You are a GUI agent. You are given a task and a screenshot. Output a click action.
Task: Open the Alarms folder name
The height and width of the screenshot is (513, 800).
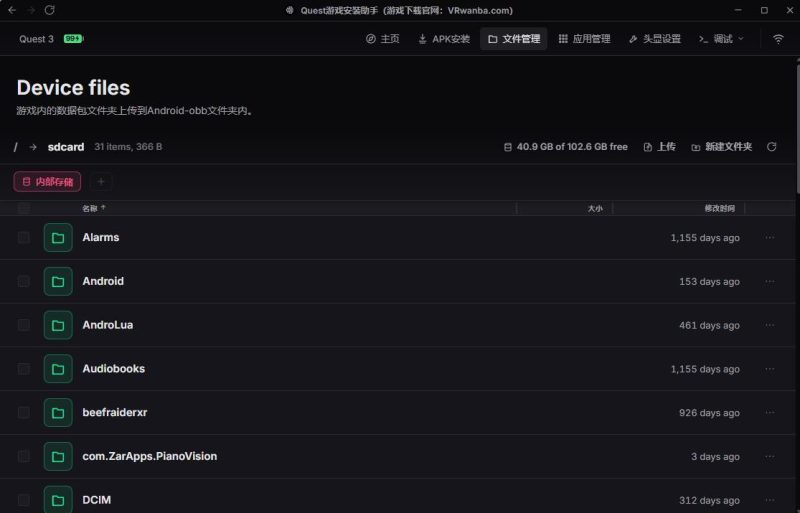tap(101, 237)
